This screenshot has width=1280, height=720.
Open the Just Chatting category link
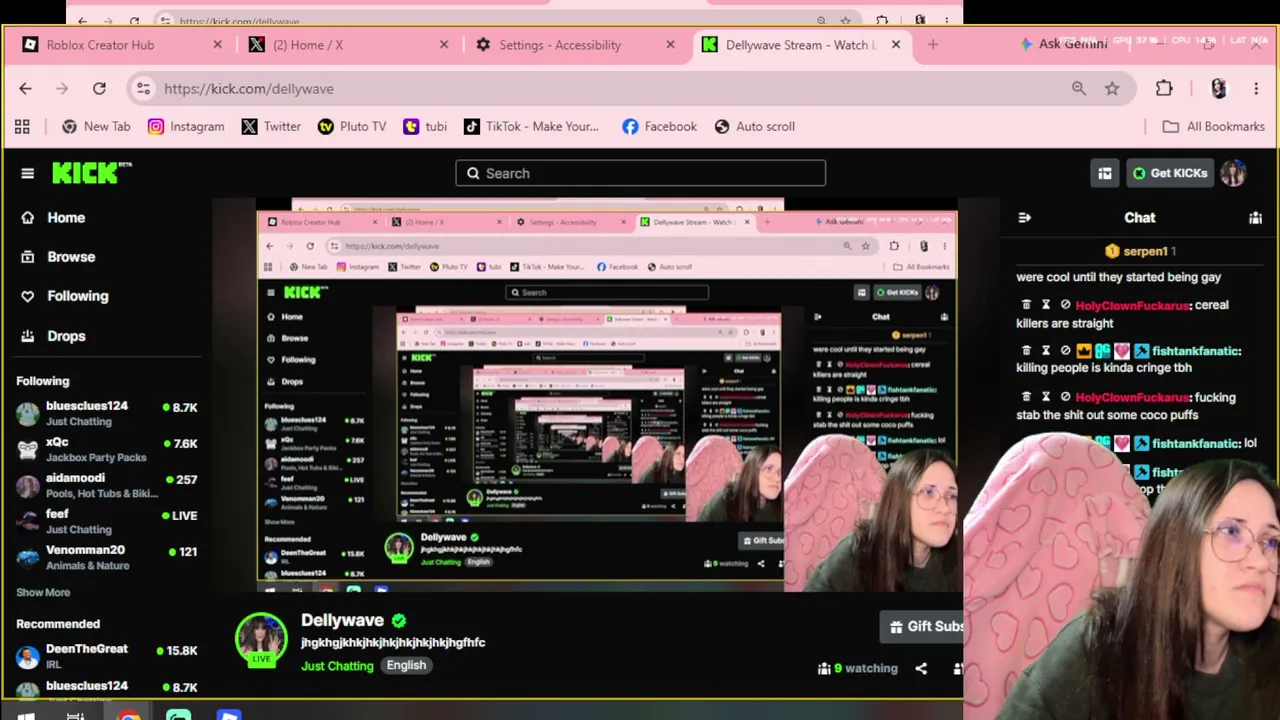click(x=337, y=666)
